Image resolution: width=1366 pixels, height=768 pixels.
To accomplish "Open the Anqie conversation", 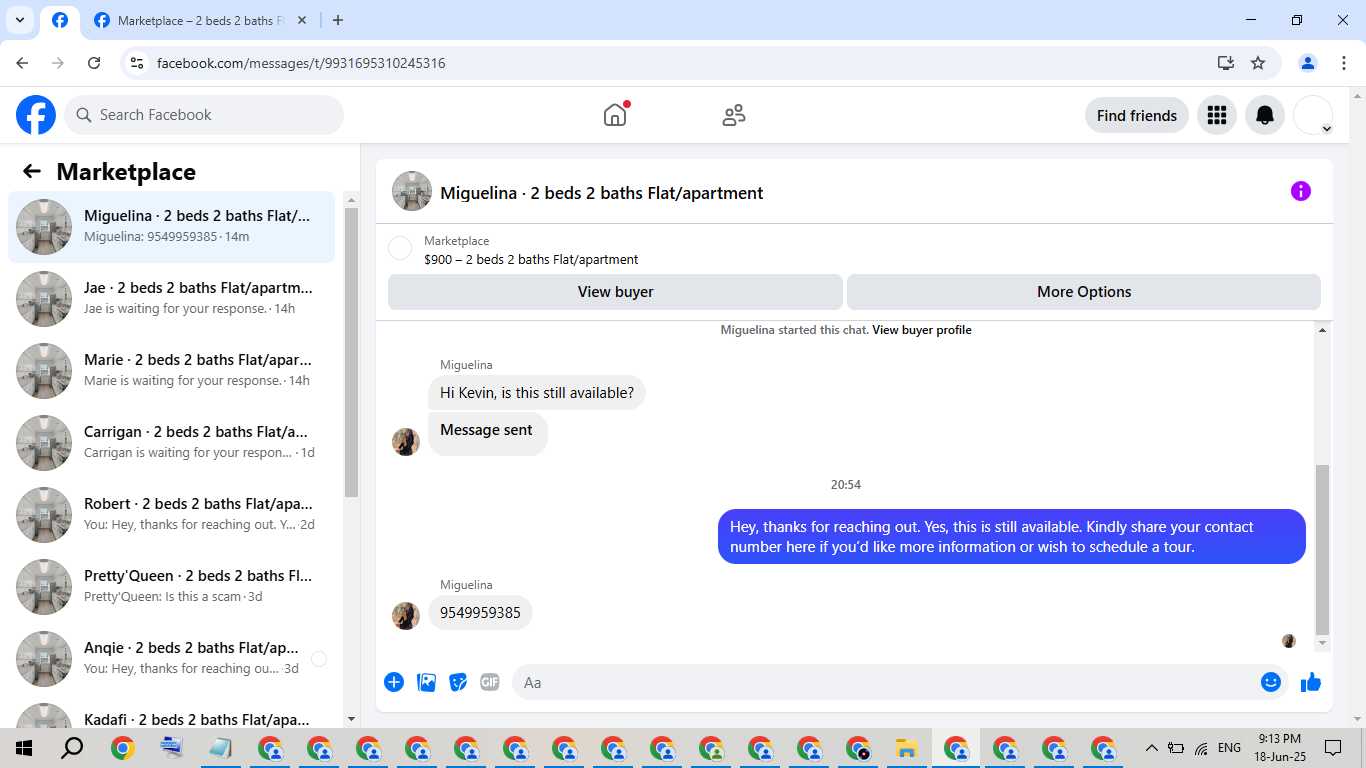I will click(x=172, y=659).
